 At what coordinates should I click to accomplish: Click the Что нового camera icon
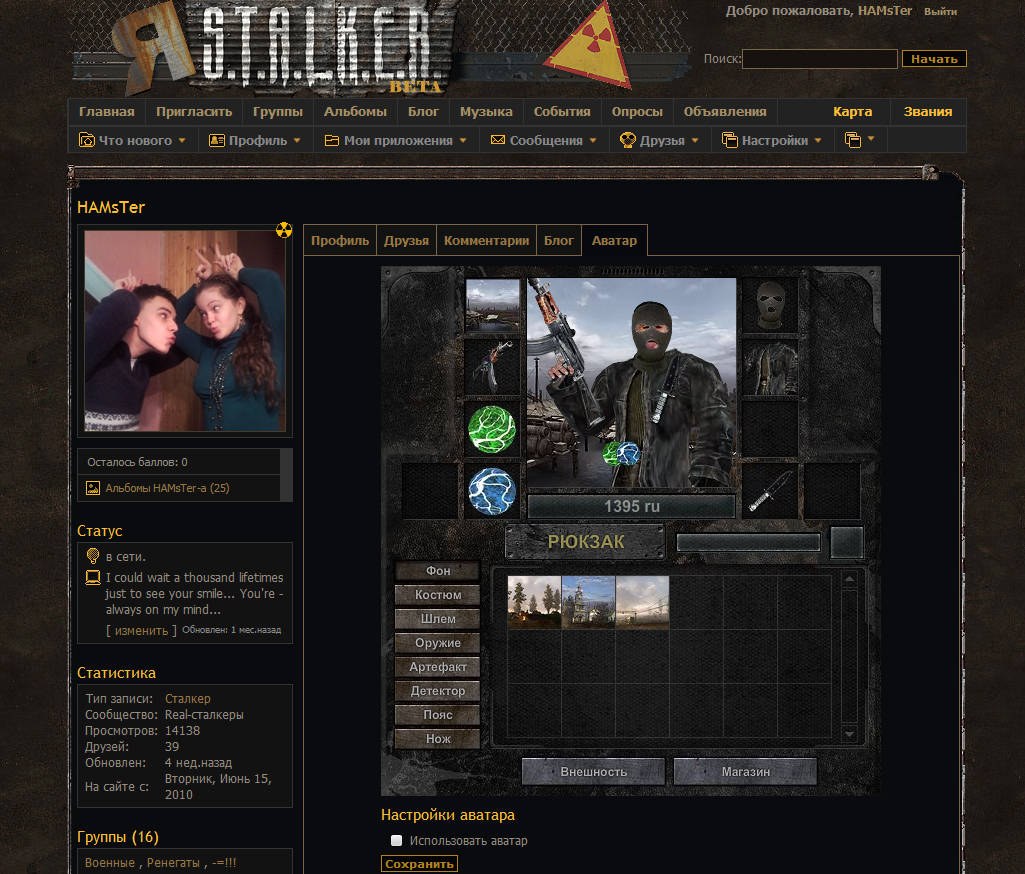(x=86, y=140)
